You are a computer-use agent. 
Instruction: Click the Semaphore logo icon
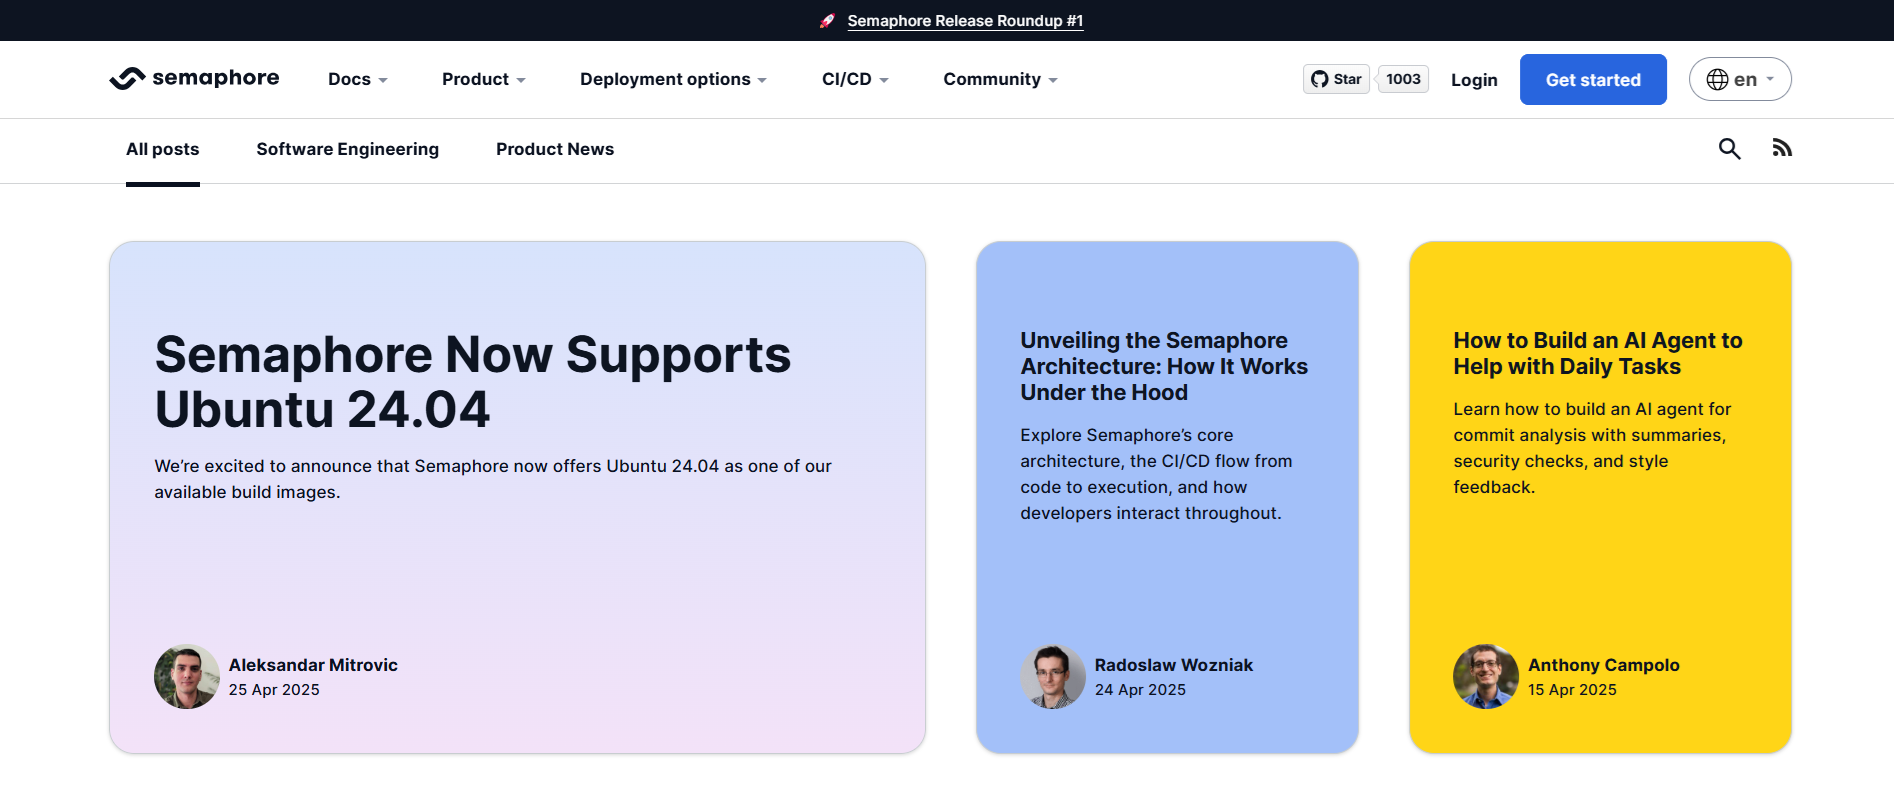(x=127, y=79)
